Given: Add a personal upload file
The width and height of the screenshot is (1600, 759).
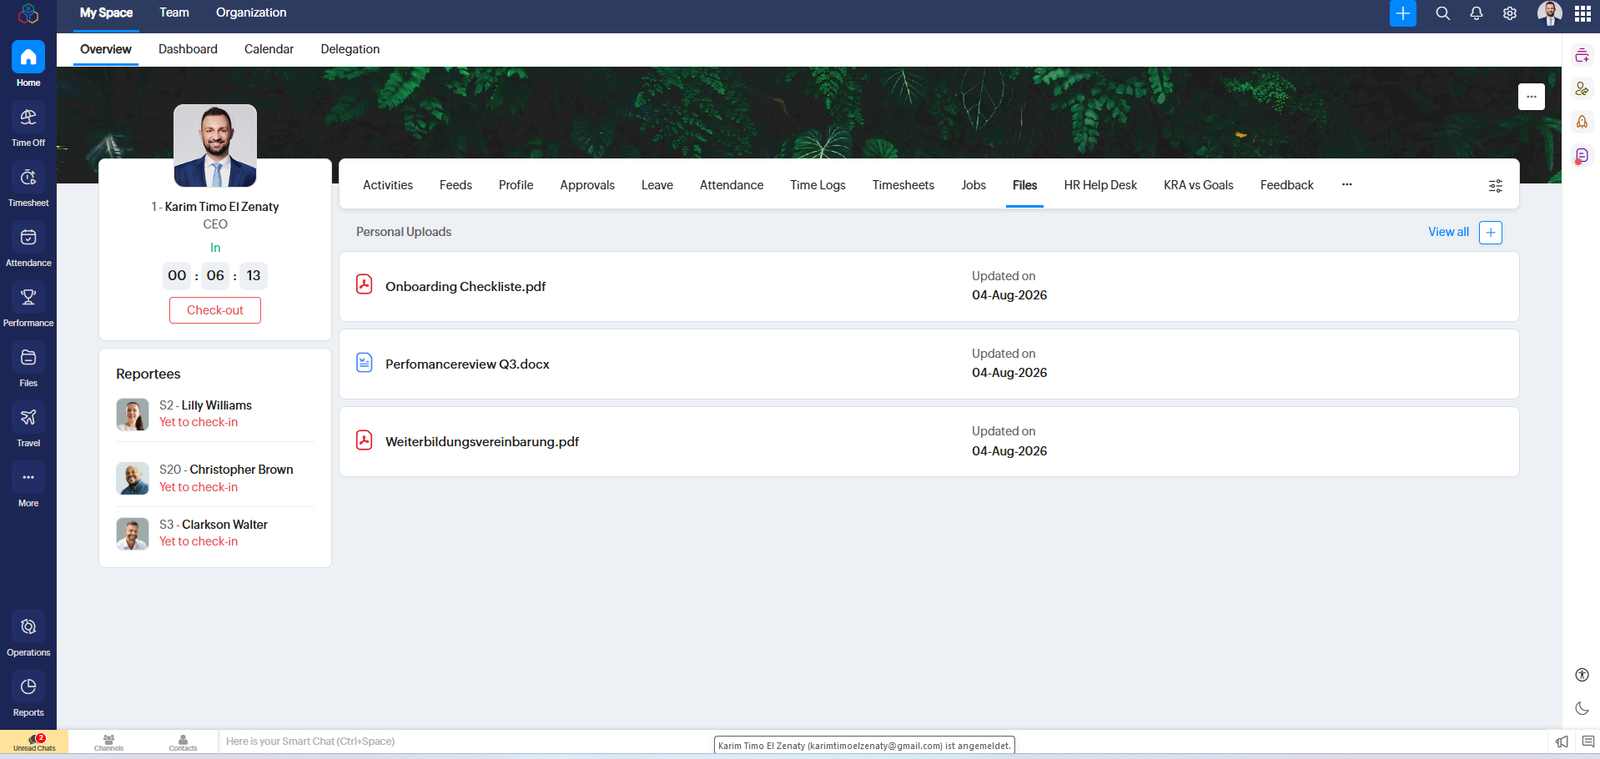Looking at the screenshot, I should (x=1490, y=232).
